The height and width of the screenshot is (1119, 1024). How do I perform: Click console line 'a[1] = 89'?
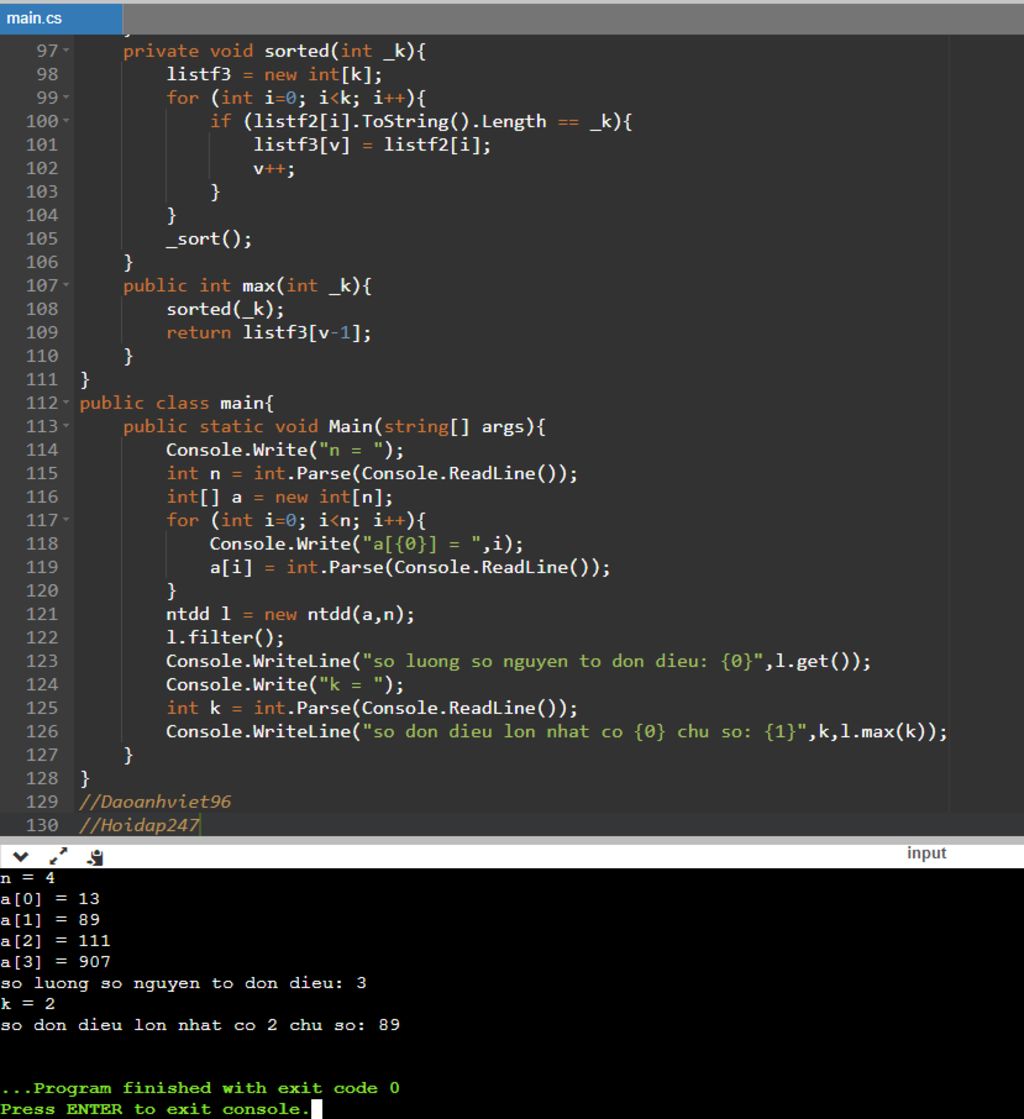[x=50, y=920]
